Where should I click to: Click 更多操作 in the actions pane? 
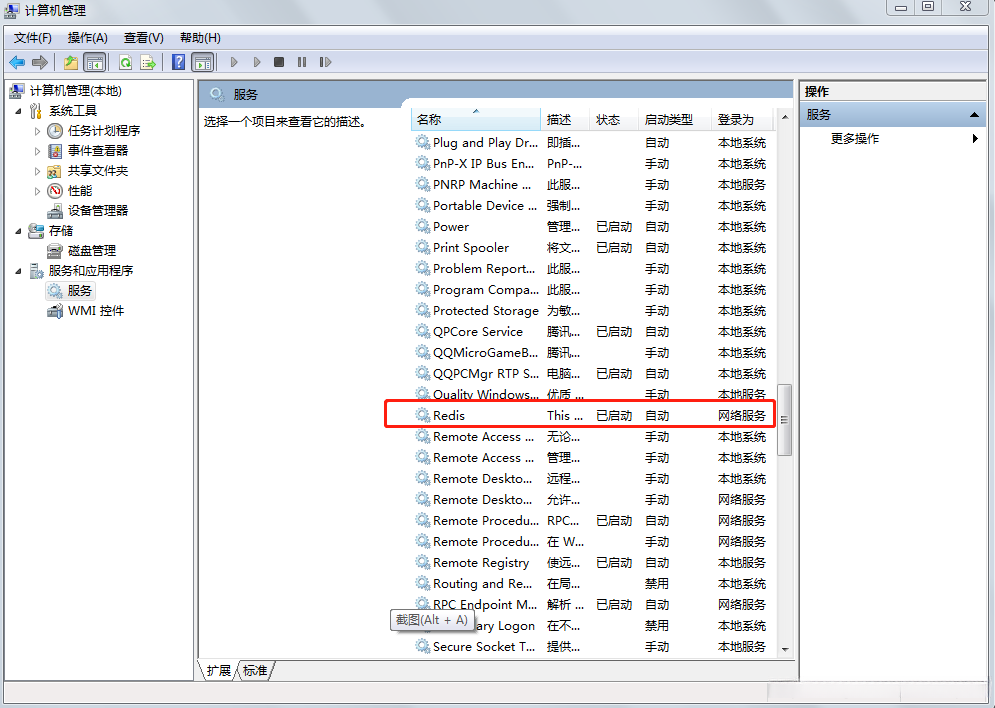855,138
